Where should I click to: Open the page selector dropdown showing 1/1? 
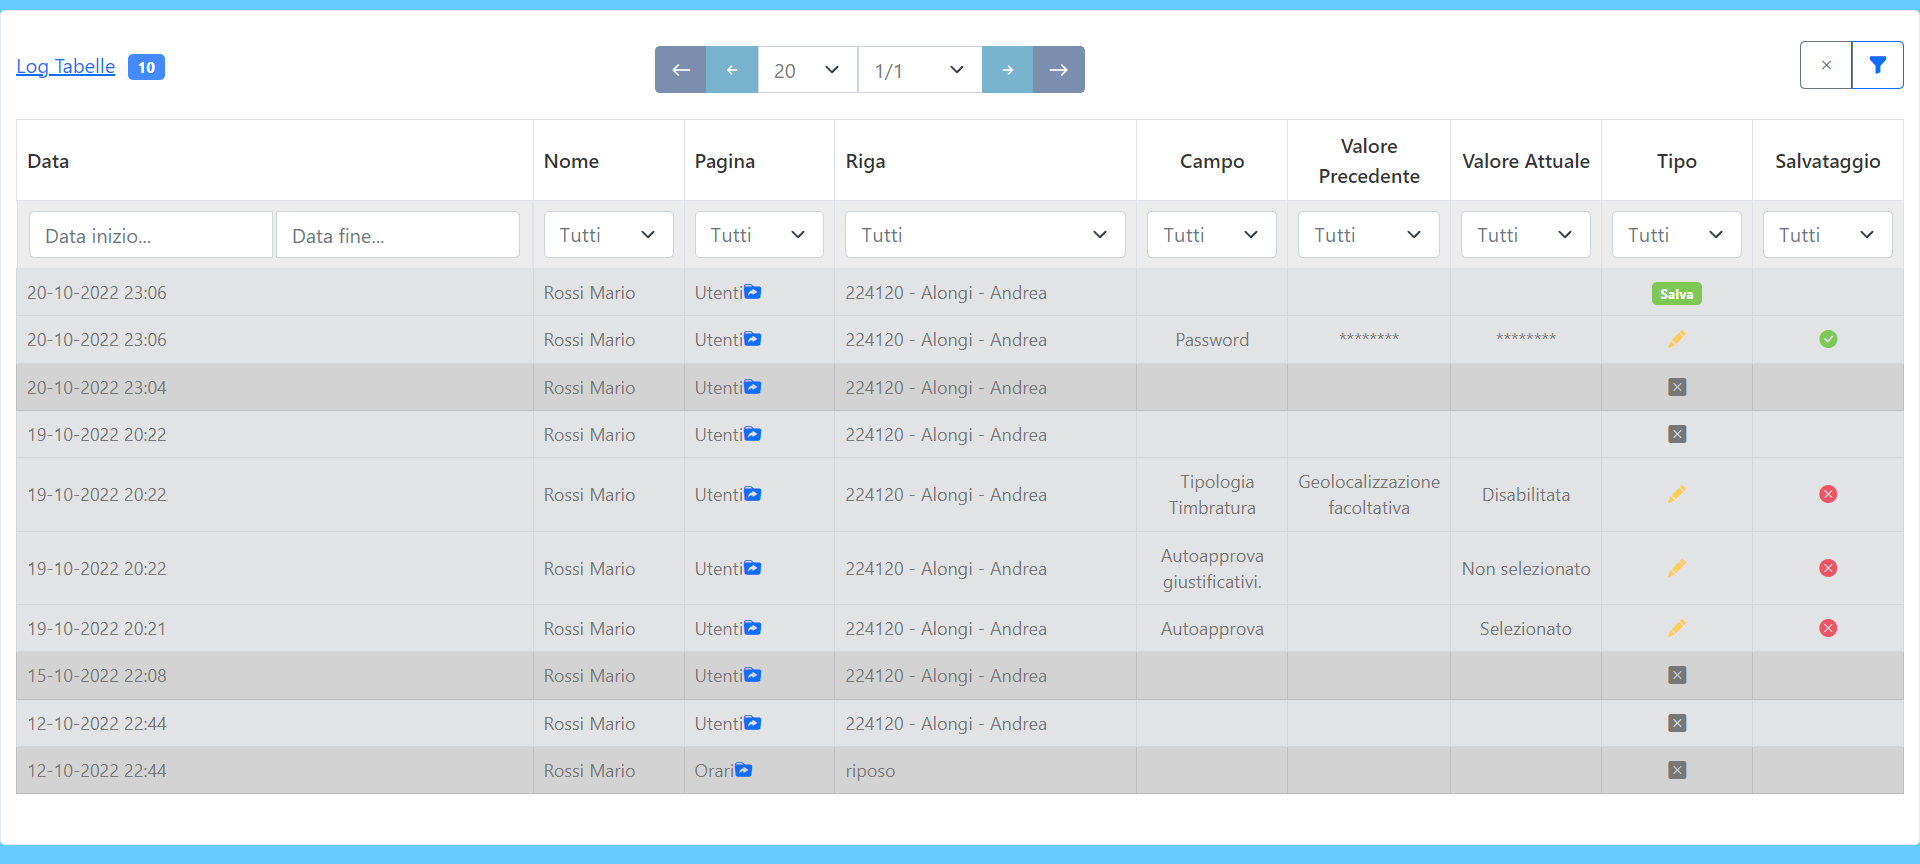coord(919,70)
